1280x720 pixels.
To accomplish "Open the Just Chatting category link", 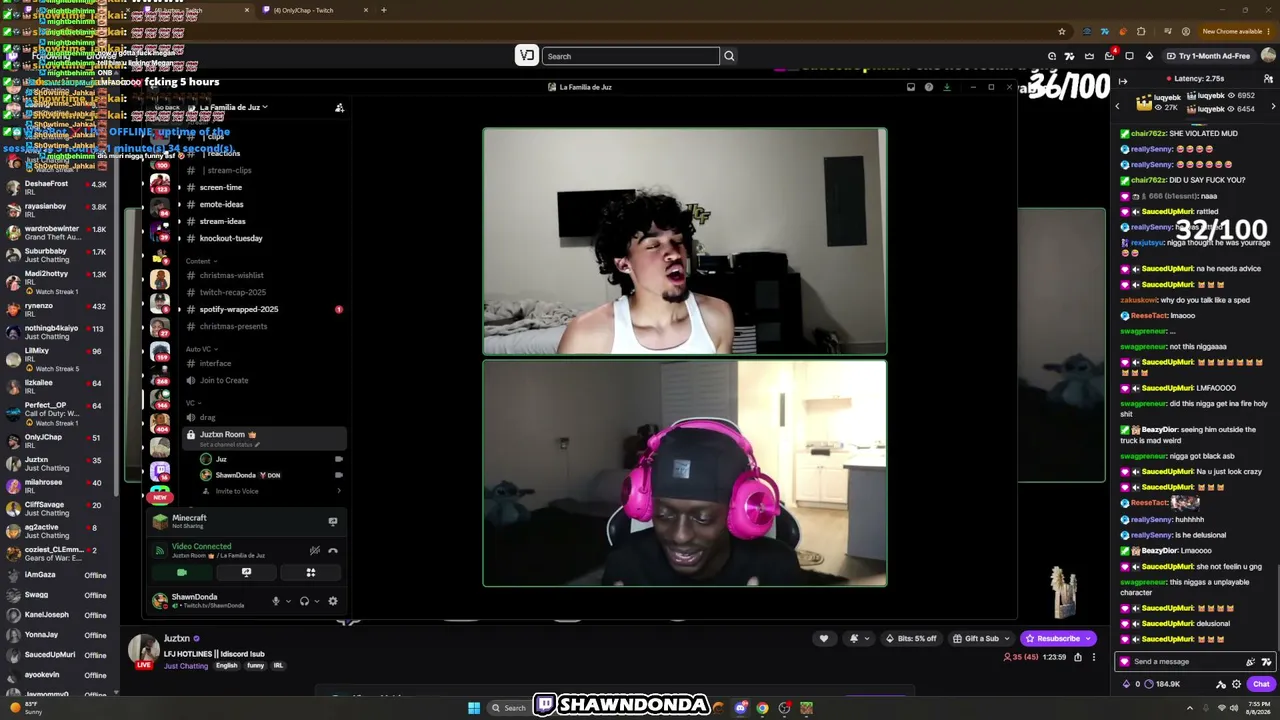I will [x=186, y=666].
